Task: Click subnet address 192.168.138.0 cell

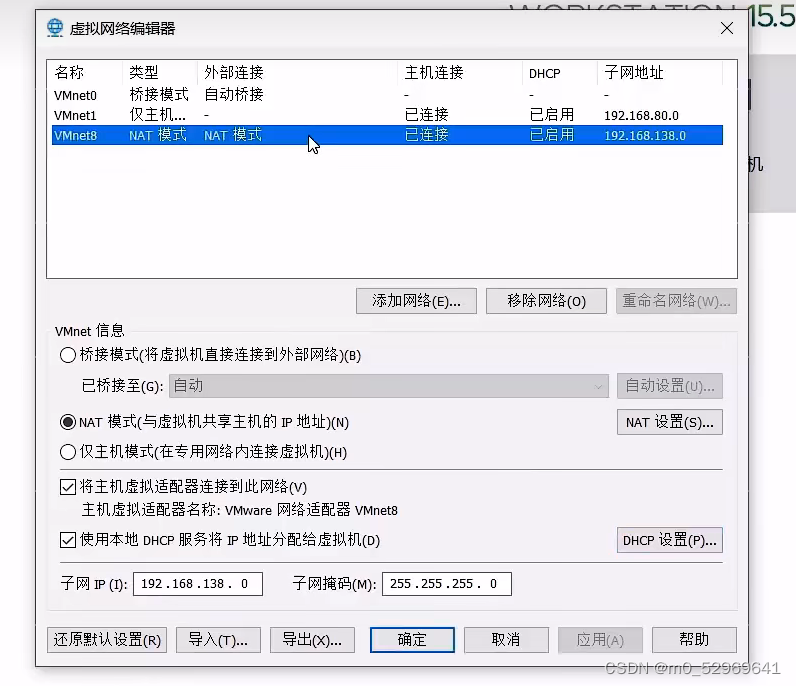Action: 645,136
